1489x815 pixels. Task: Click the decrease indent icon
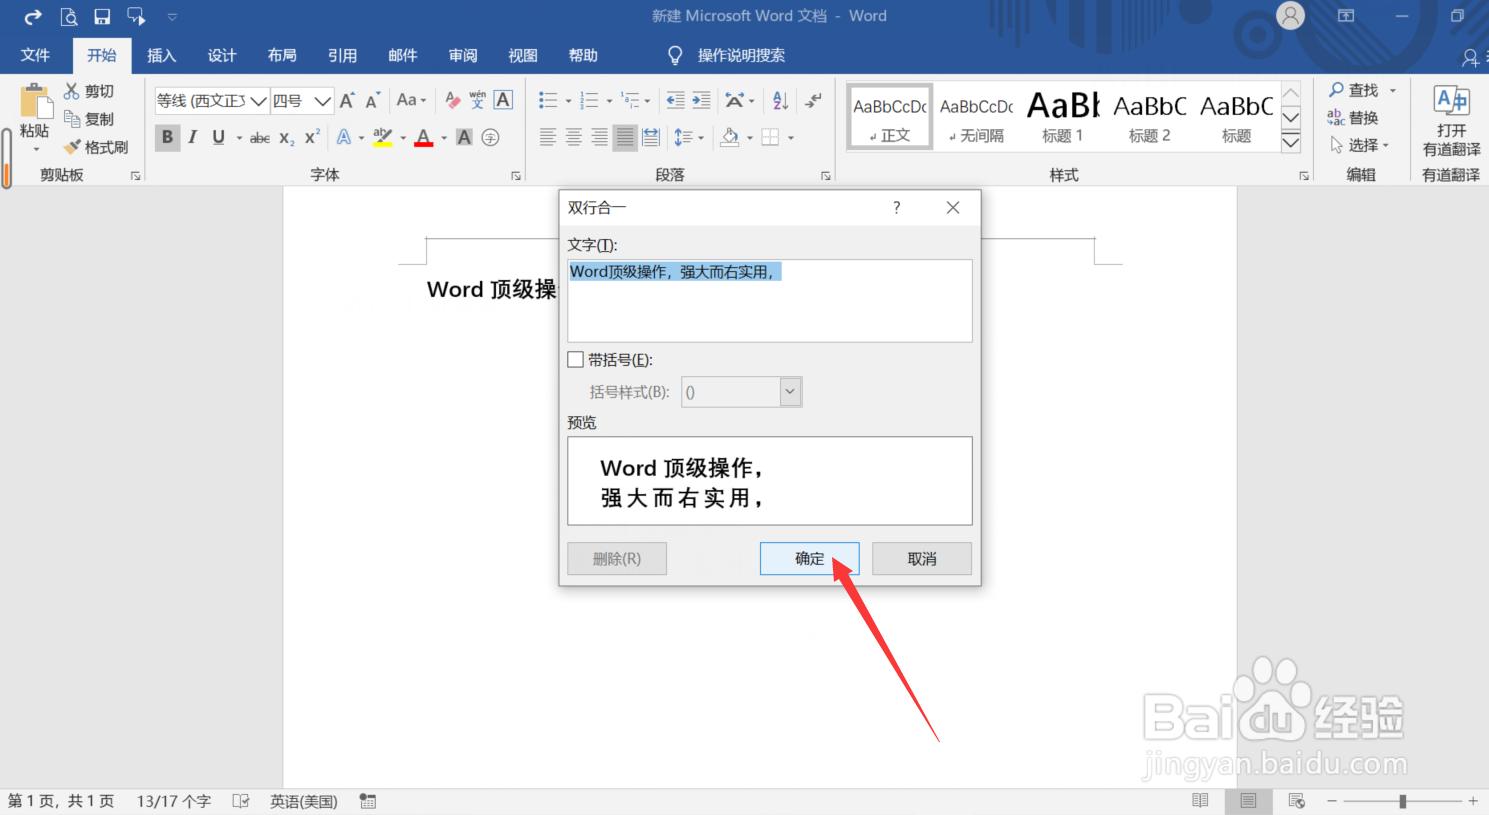tap(676, 100)
